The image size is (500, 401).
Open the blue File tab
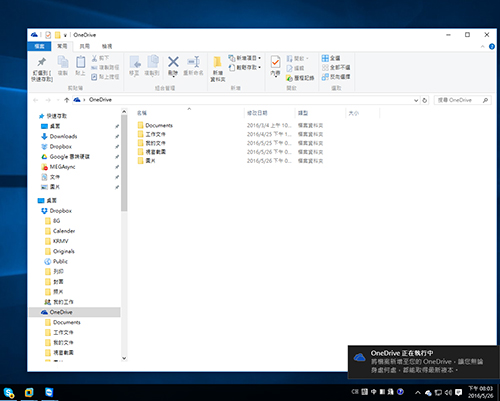pyautogui.click(x=39, y=46)
